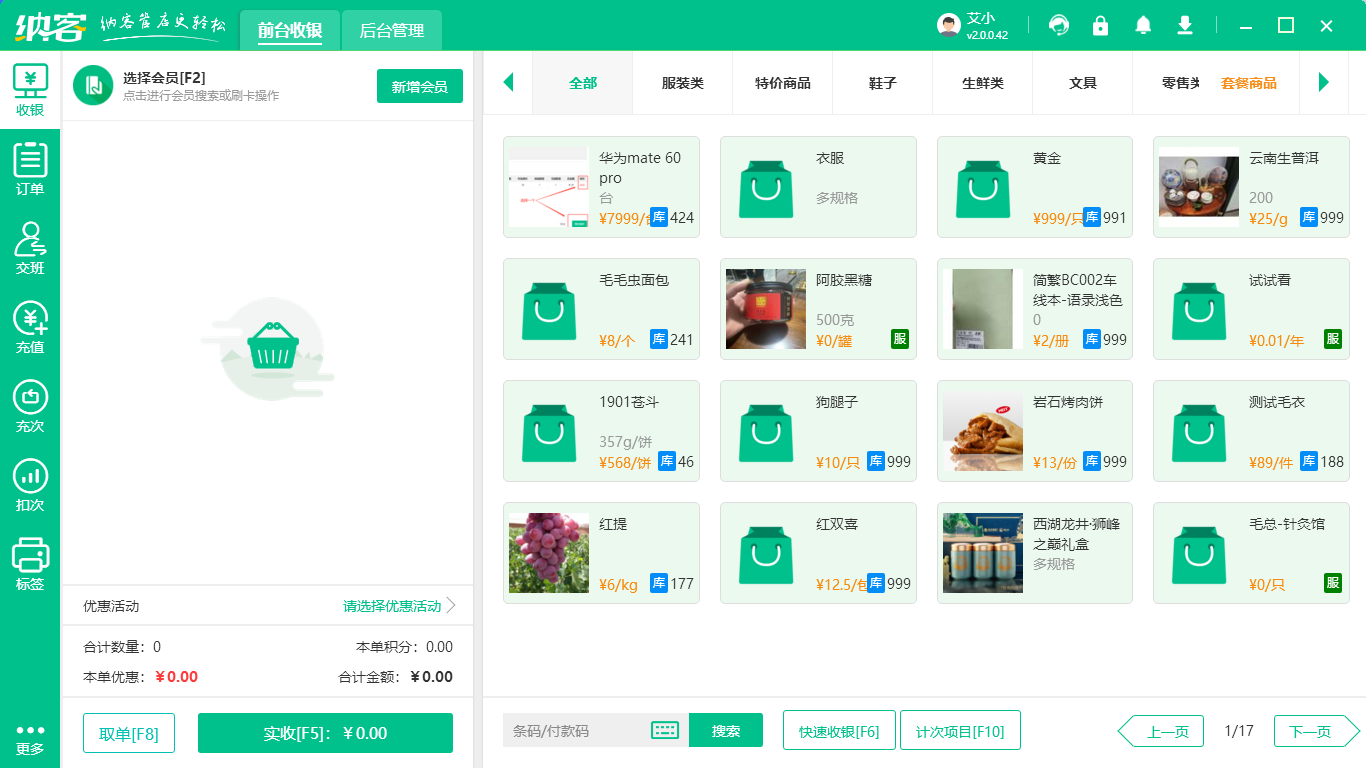Screen dimensions: 1366x768
Task: Click the download icon in title bar
Action: [1185, 25]
